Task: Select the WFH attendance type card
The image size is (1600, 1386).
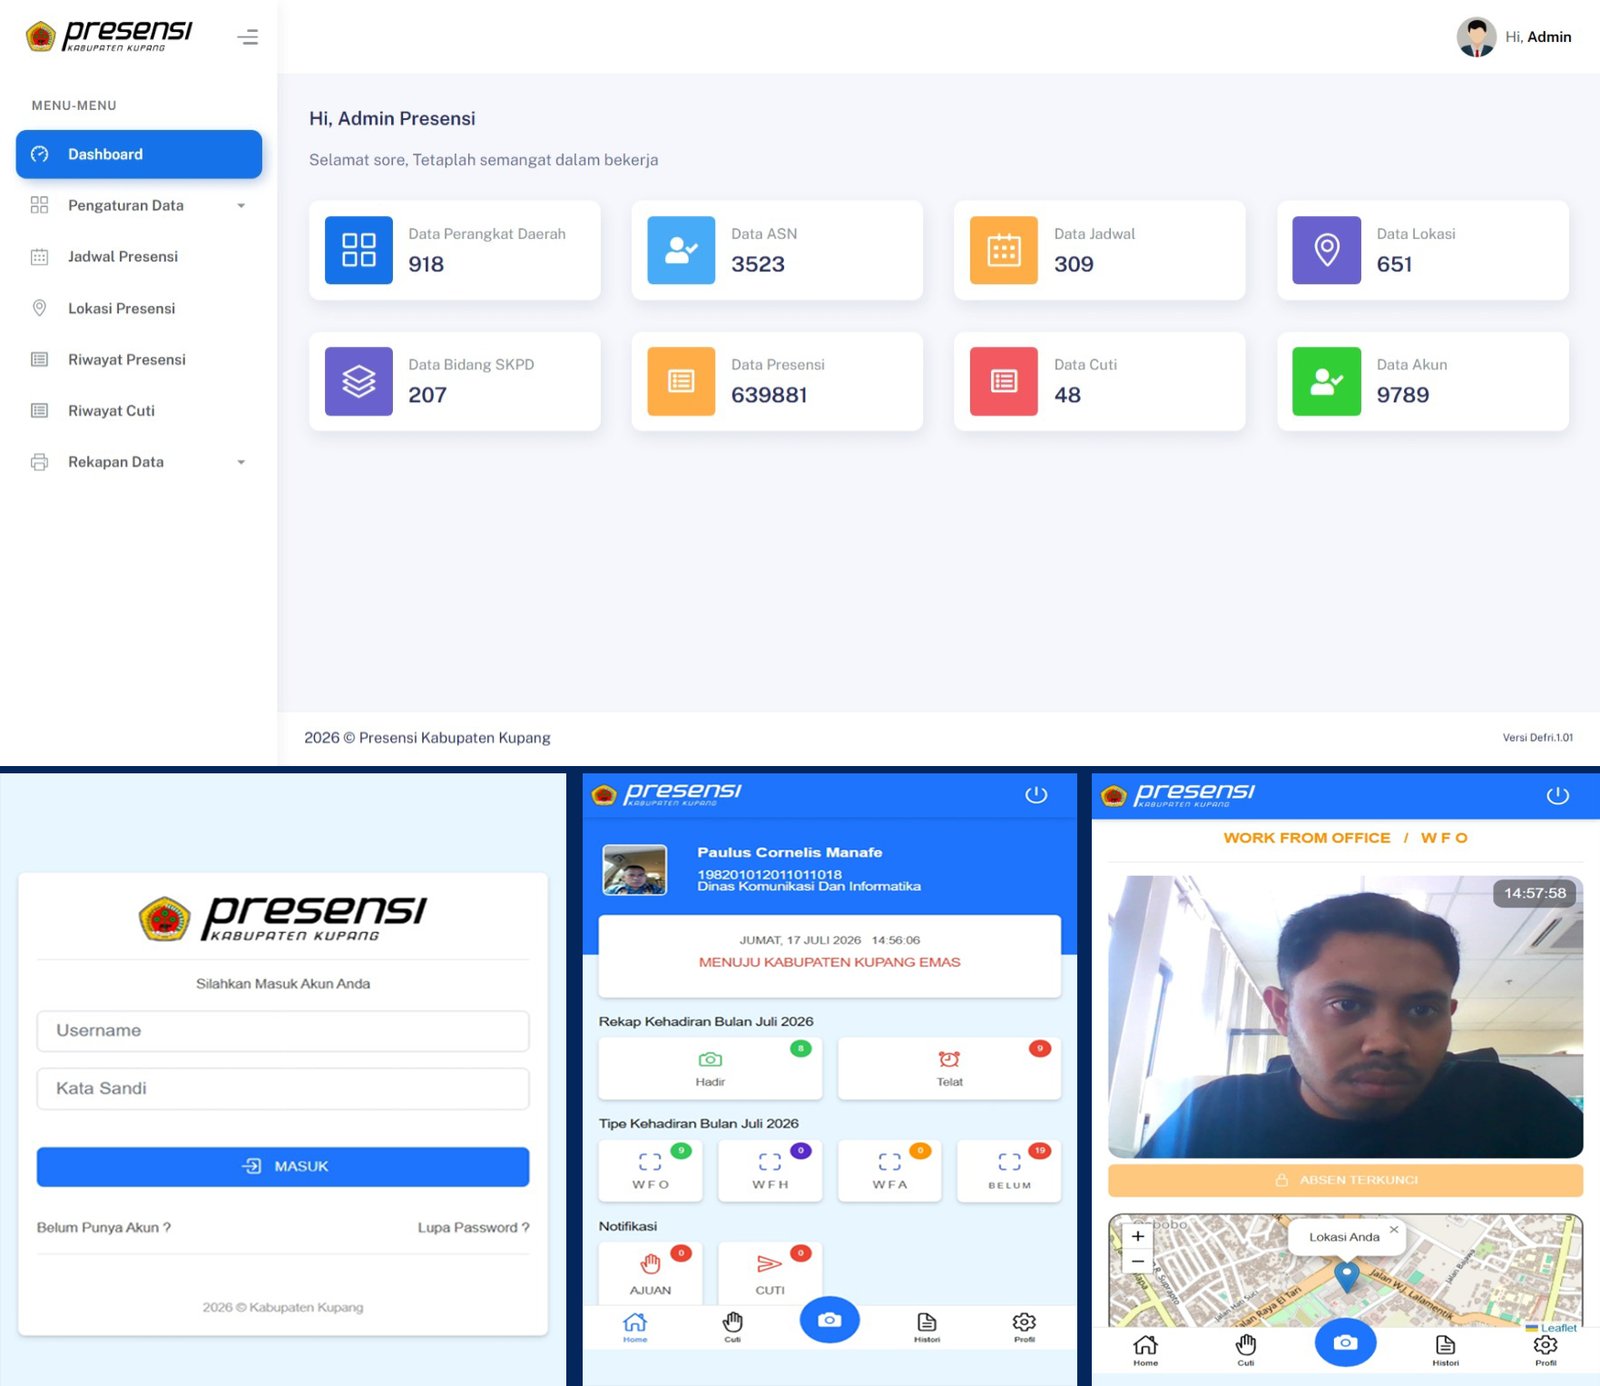Action: [770, 1170]
